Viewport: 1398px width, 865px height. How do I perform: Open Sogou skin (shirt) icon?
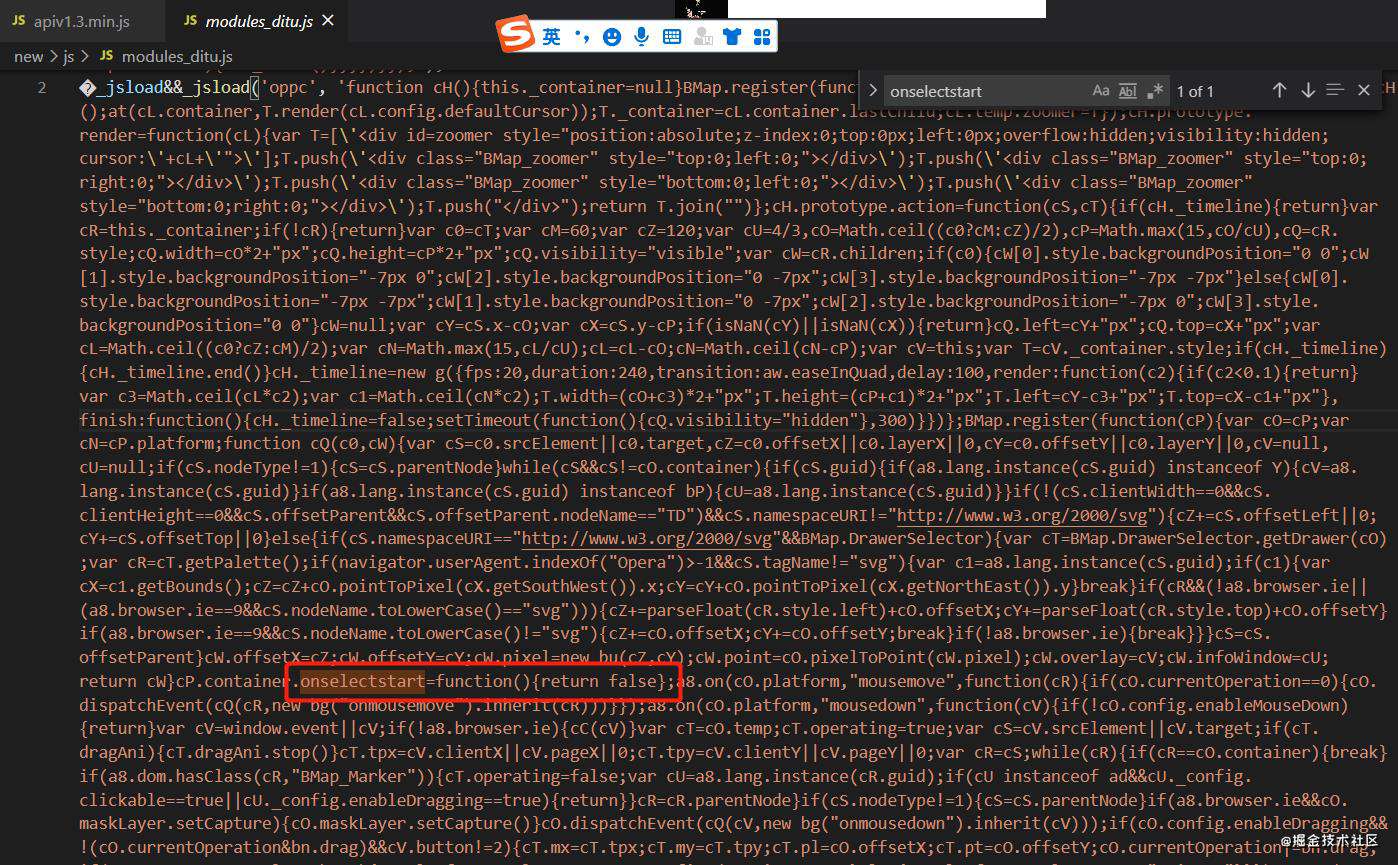click(732, 37)
